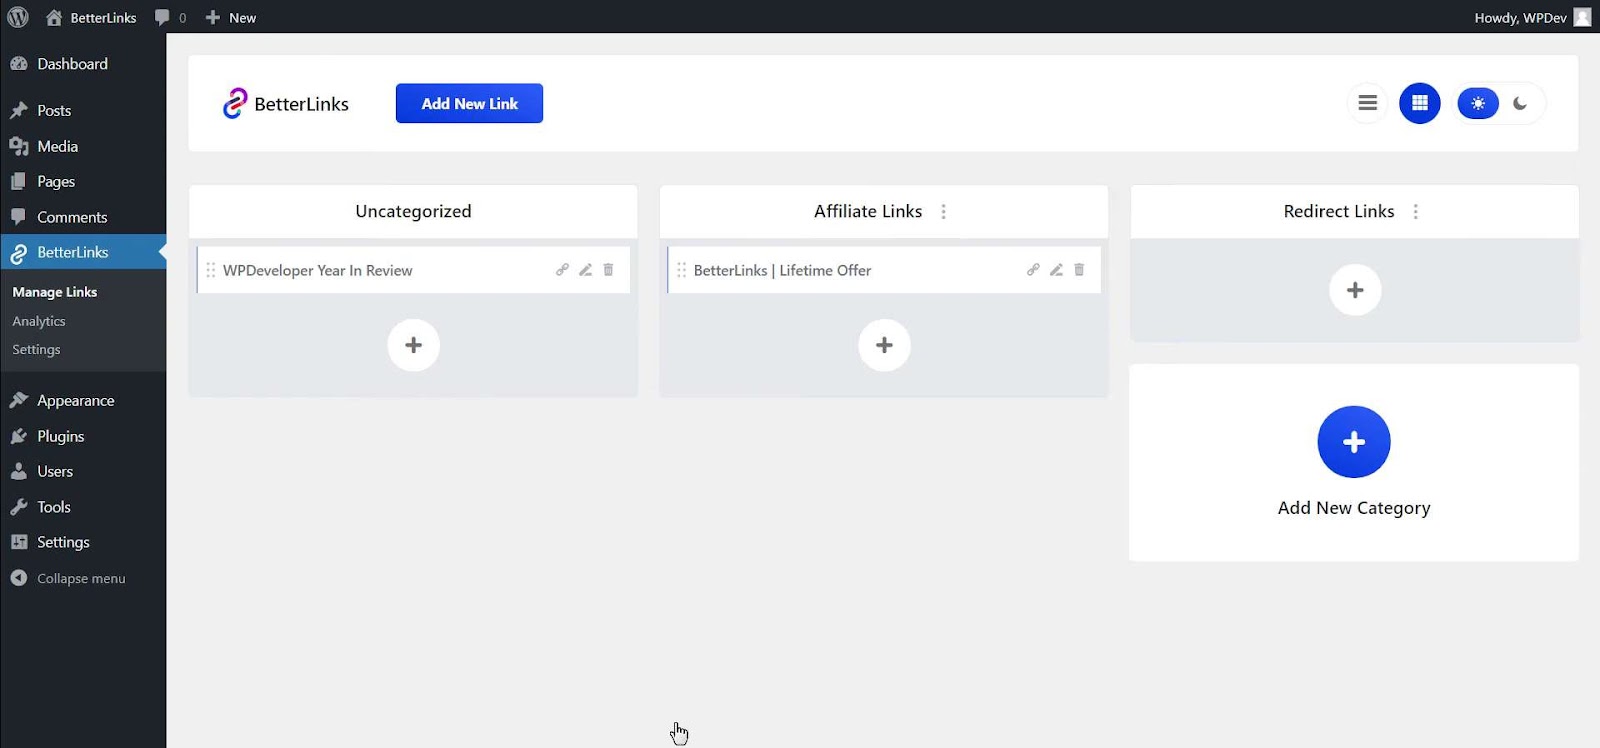Open WPDeveloper Year In Review link card
Image resolution: width=1600 pixels, height=748 pixels.
(413, 270)
